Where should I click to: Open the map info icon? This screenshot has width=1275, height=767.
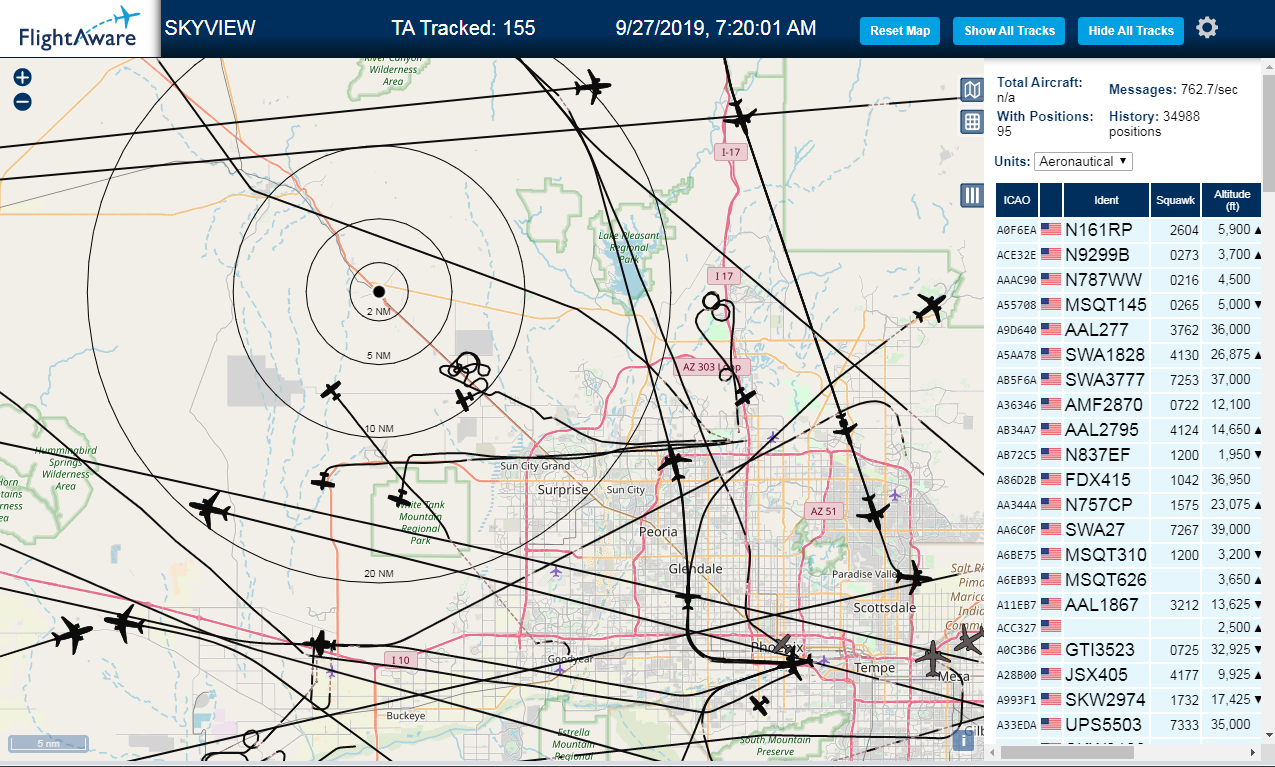coord(963,740)
